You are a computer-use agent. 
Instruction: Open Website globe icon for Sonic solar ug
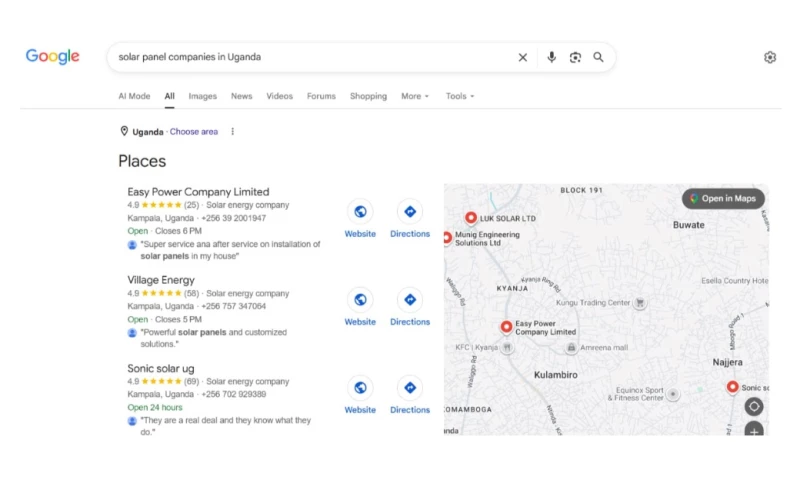click(x=360, y=388)
